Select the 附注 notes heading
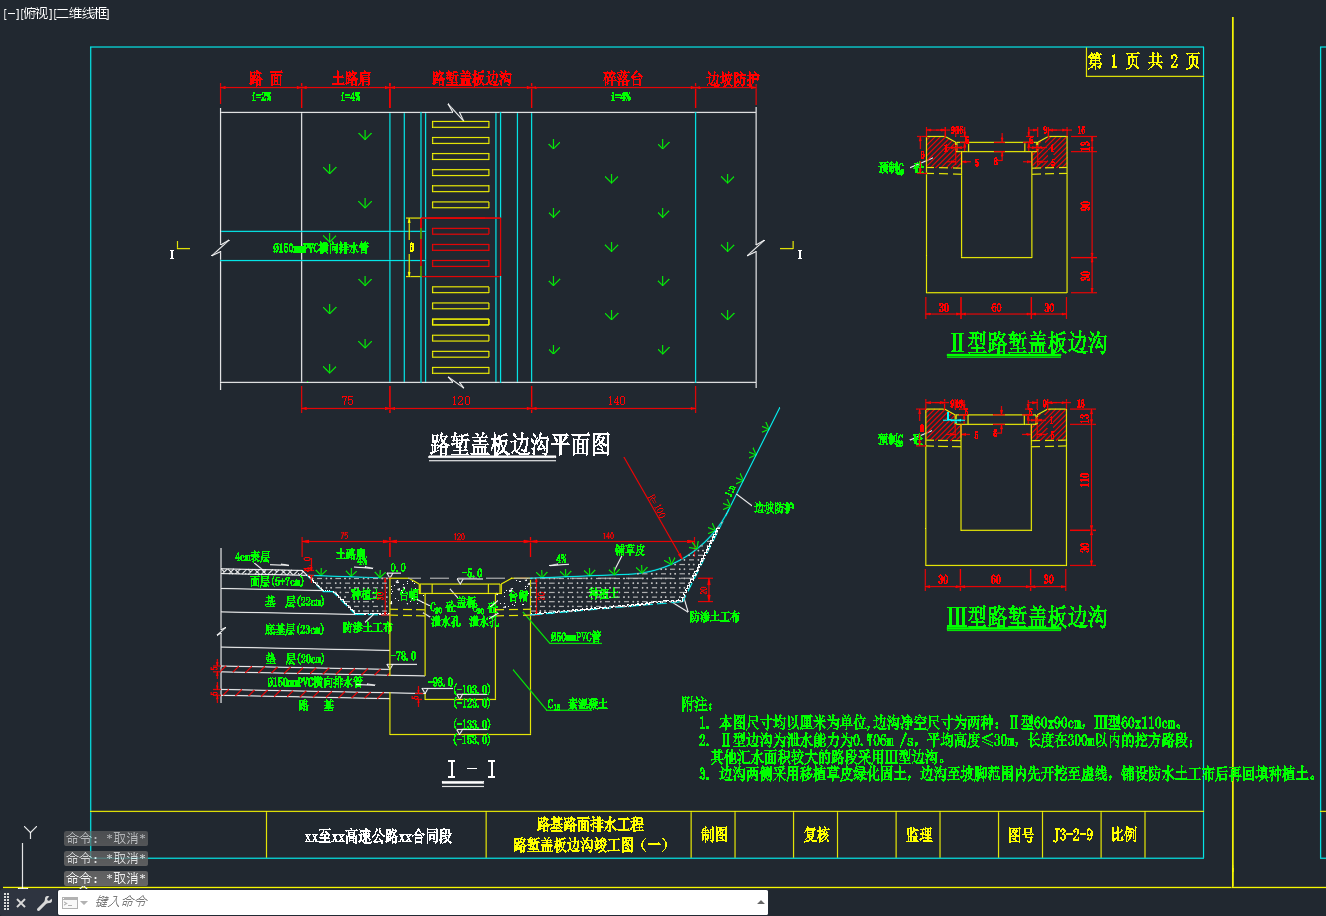Image resolution: width=1326 pixels, height=916 pixels. tap(696, 704)
